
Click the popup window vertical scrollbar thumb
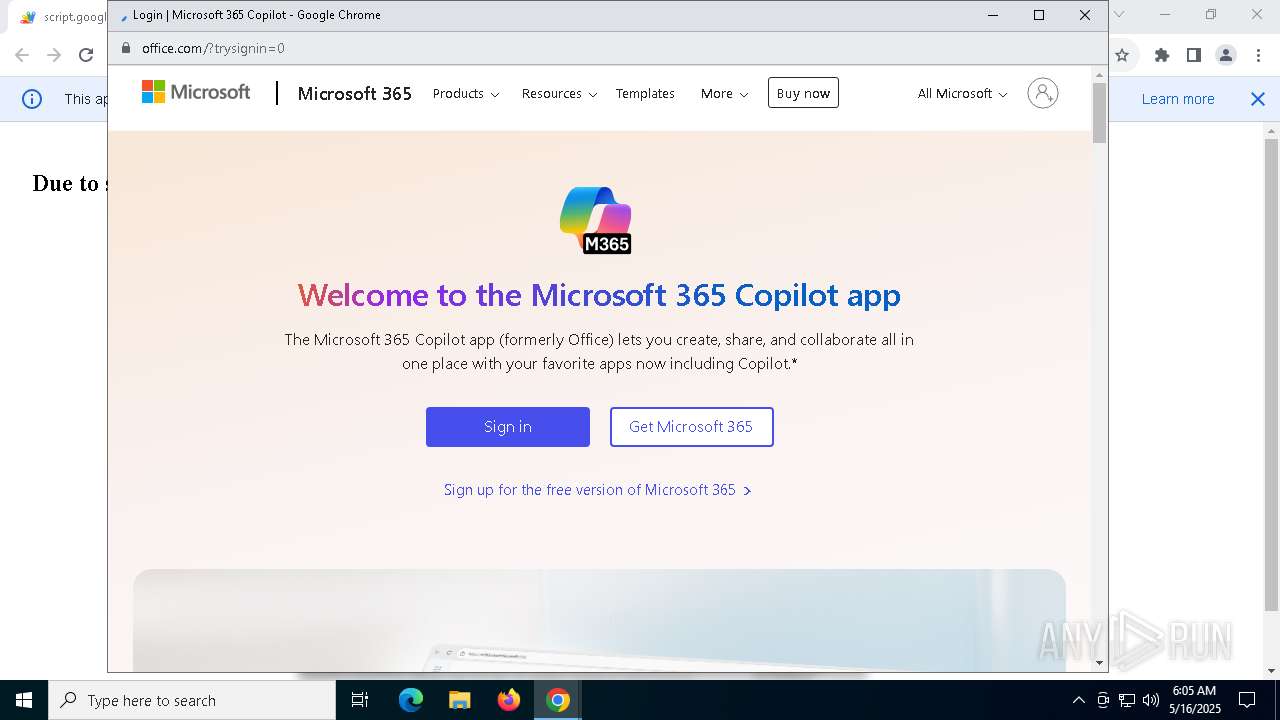pos(1099,113)
